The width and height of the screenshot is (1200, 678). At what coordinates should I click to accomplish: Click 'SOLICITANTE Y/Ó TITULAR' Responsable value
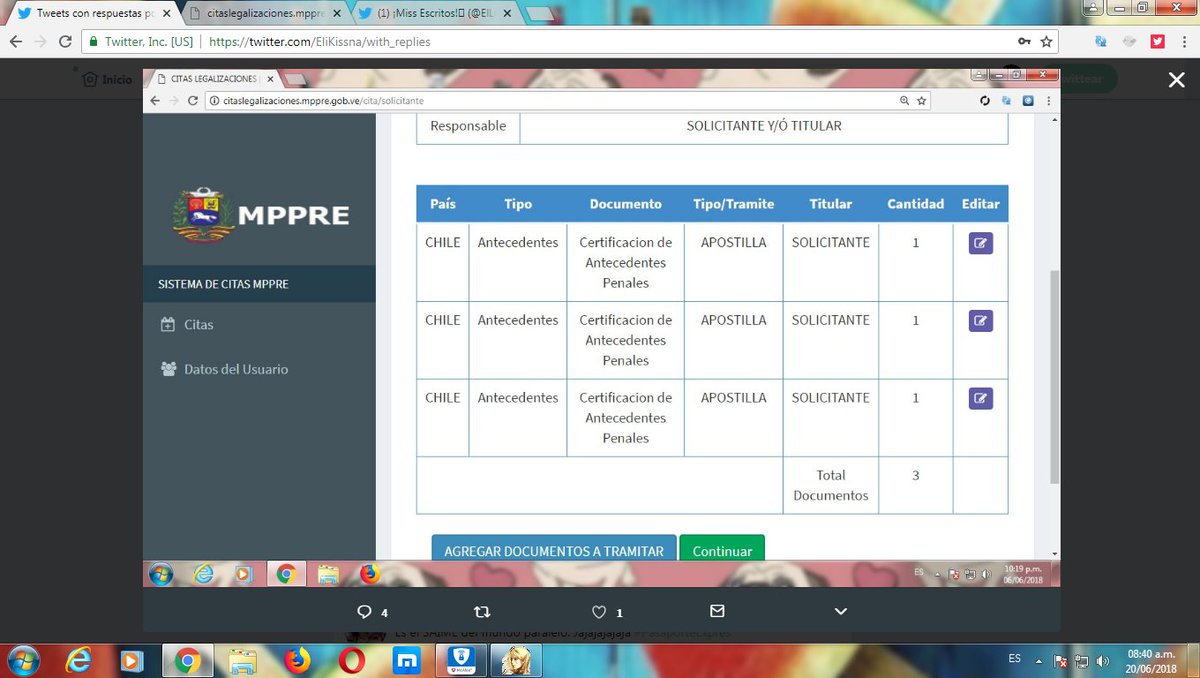tap(764, 126)
